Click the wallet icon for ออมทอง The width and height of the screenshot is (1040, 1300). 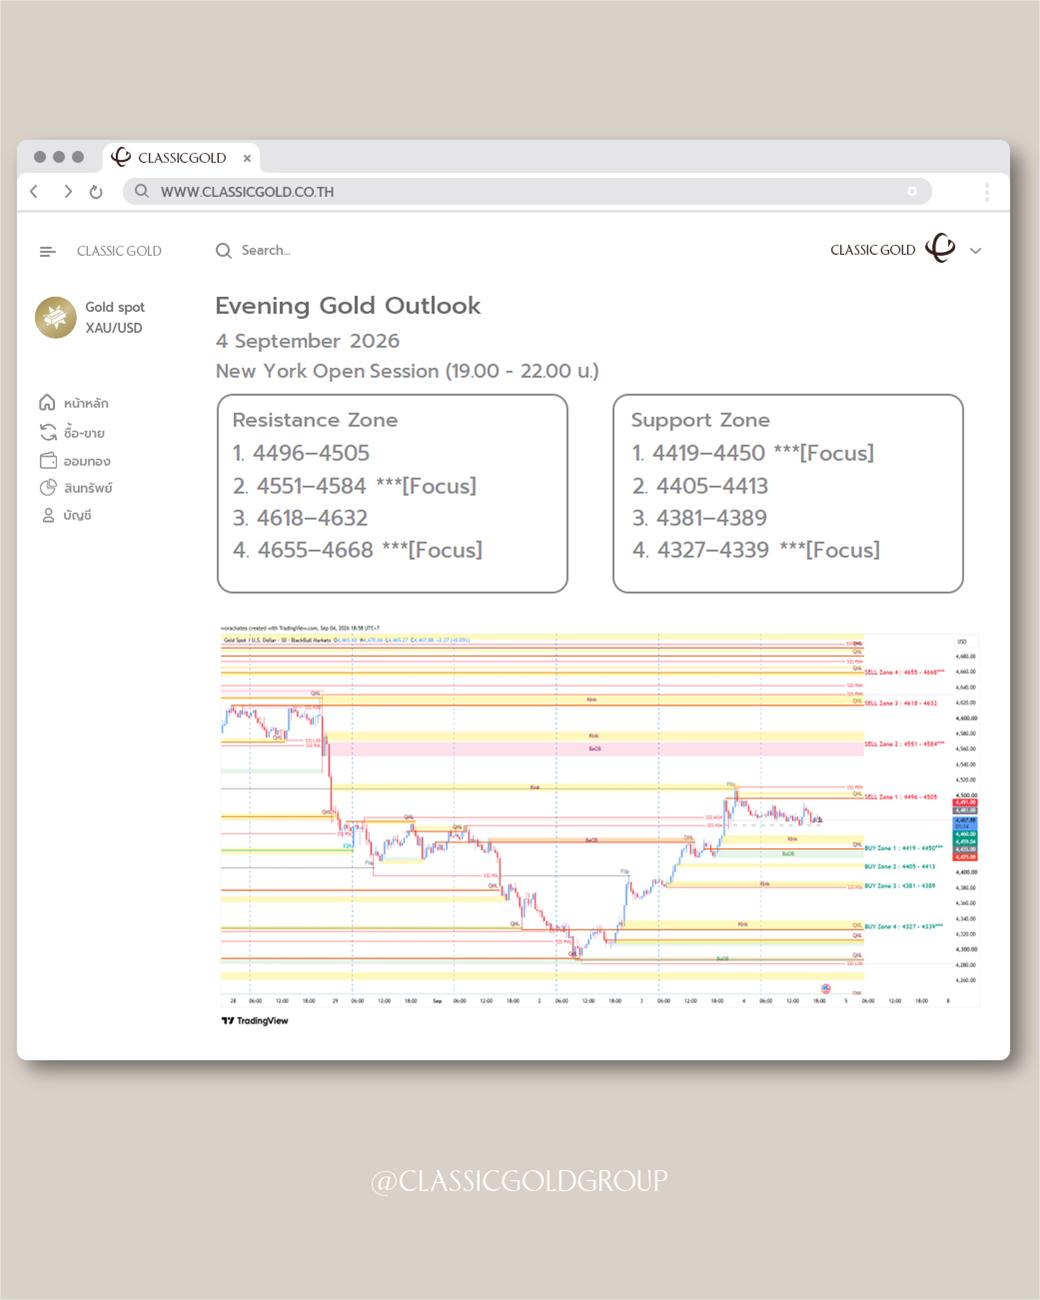tap(48, 460)
